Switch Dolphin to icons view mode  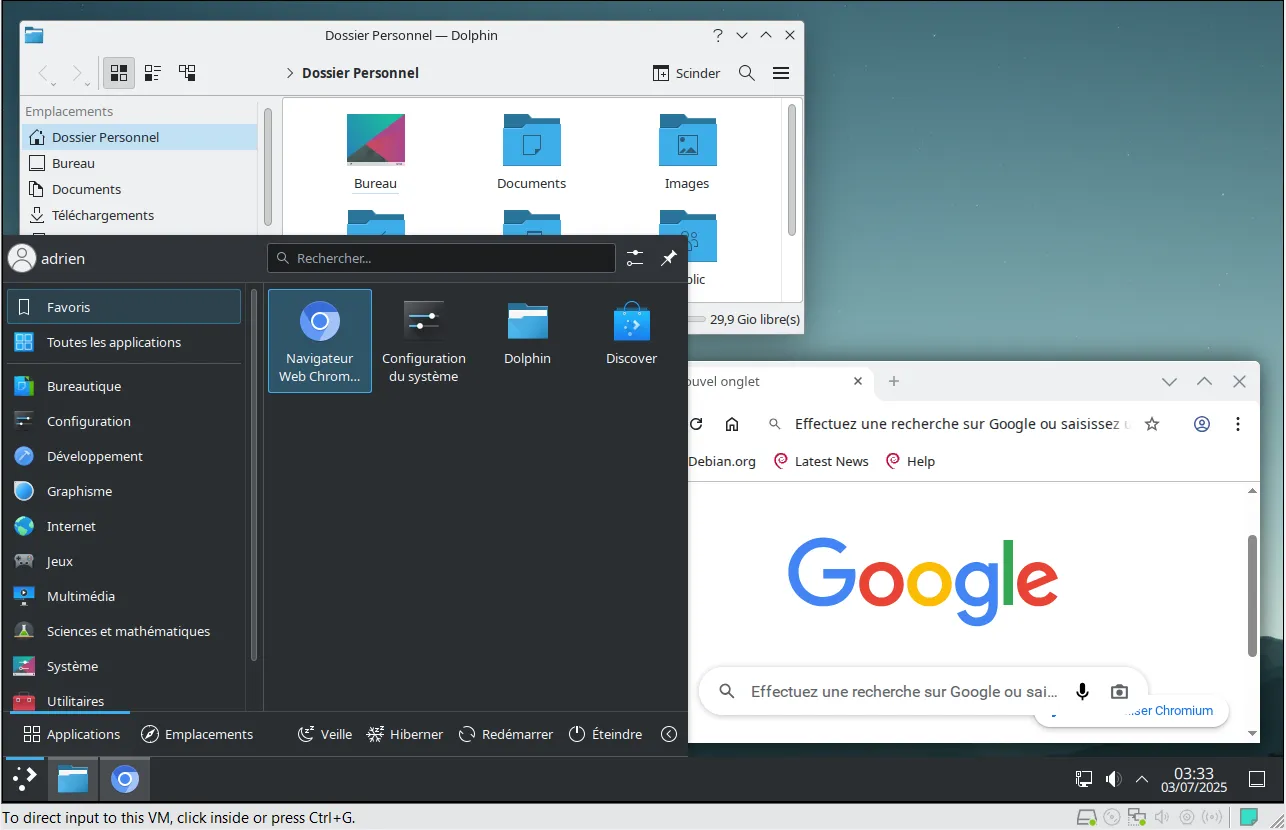(119, 73)
